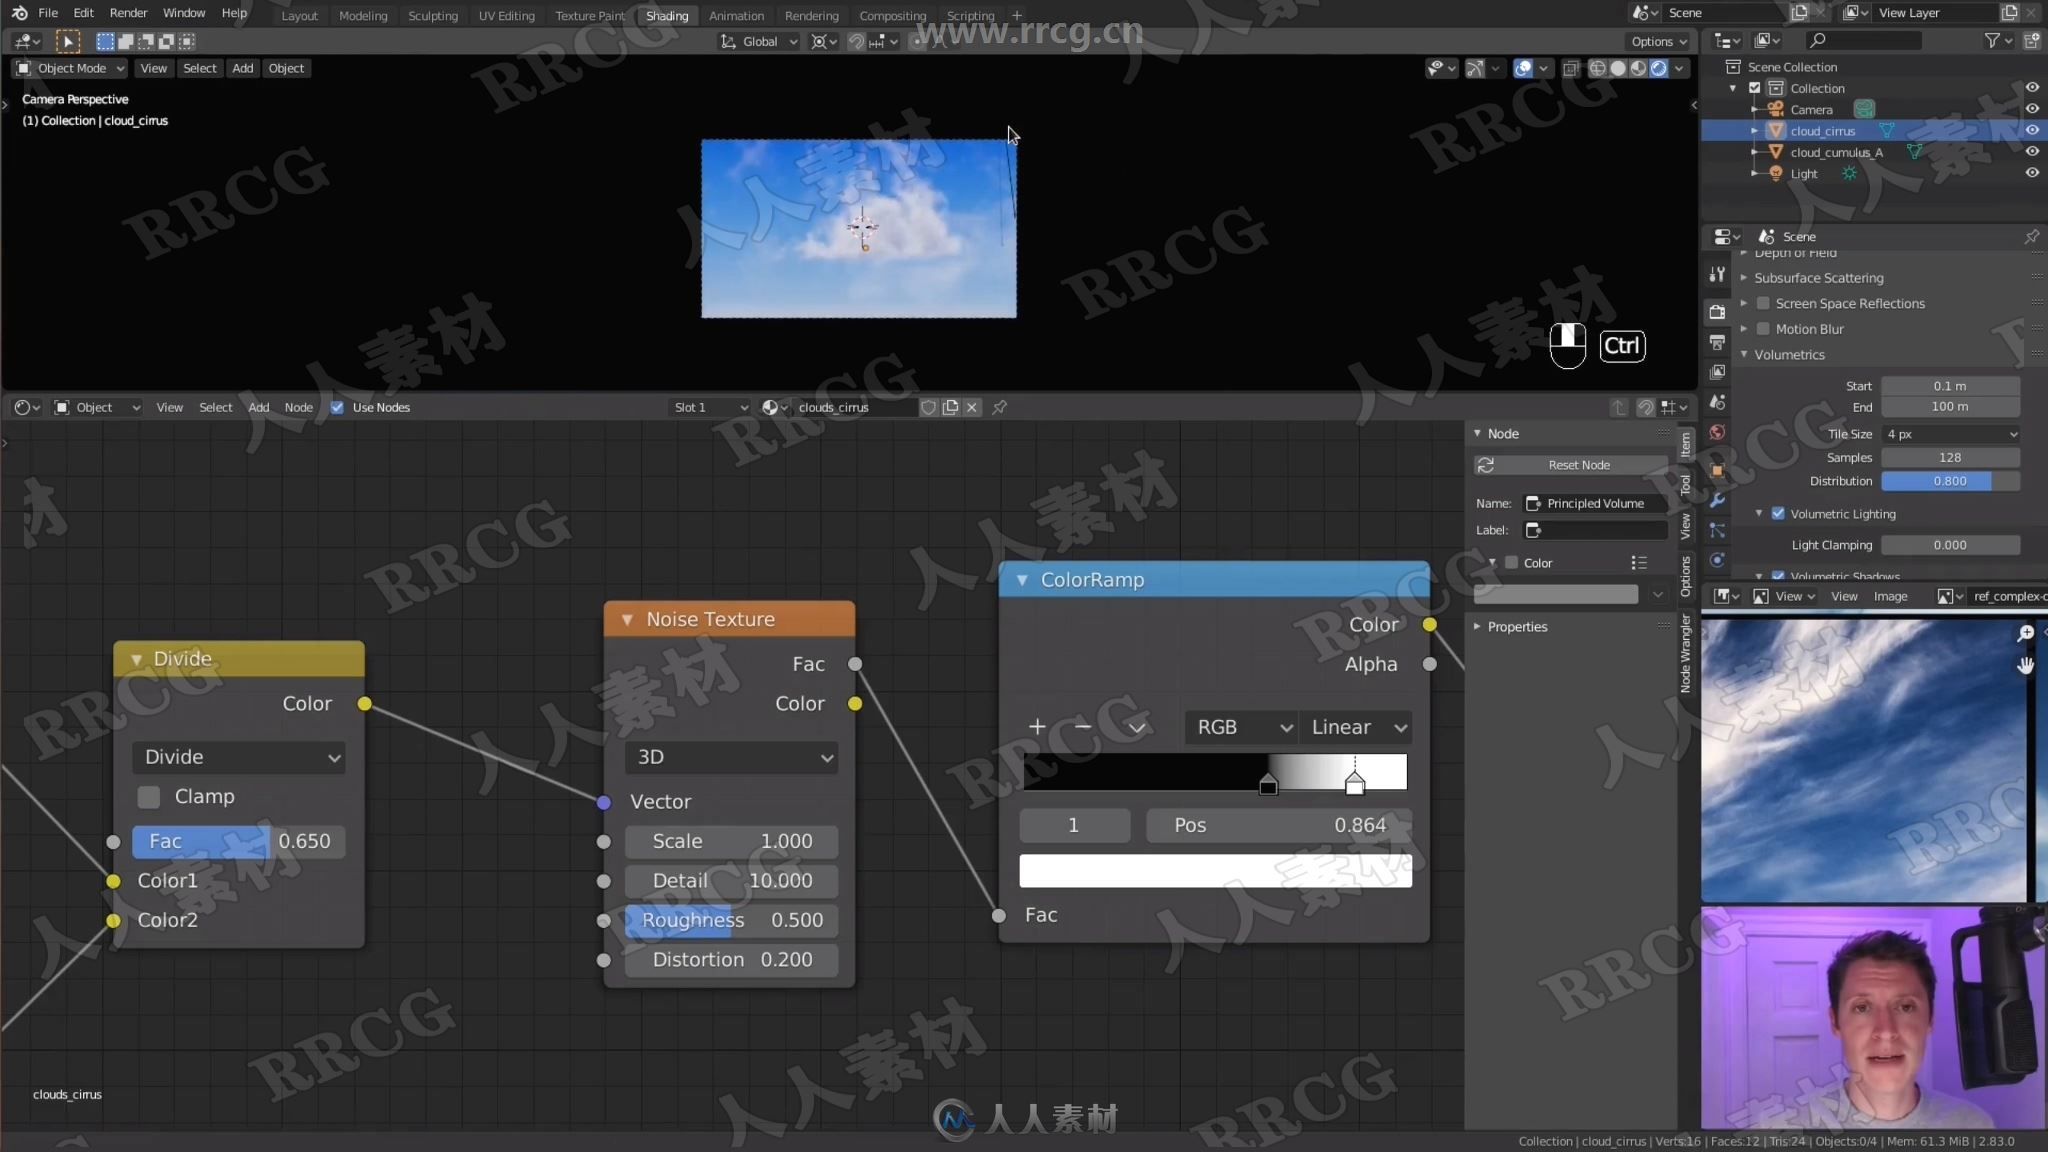
Task: Open the Divide blend mode dropdown
Action: pos(239,757)
